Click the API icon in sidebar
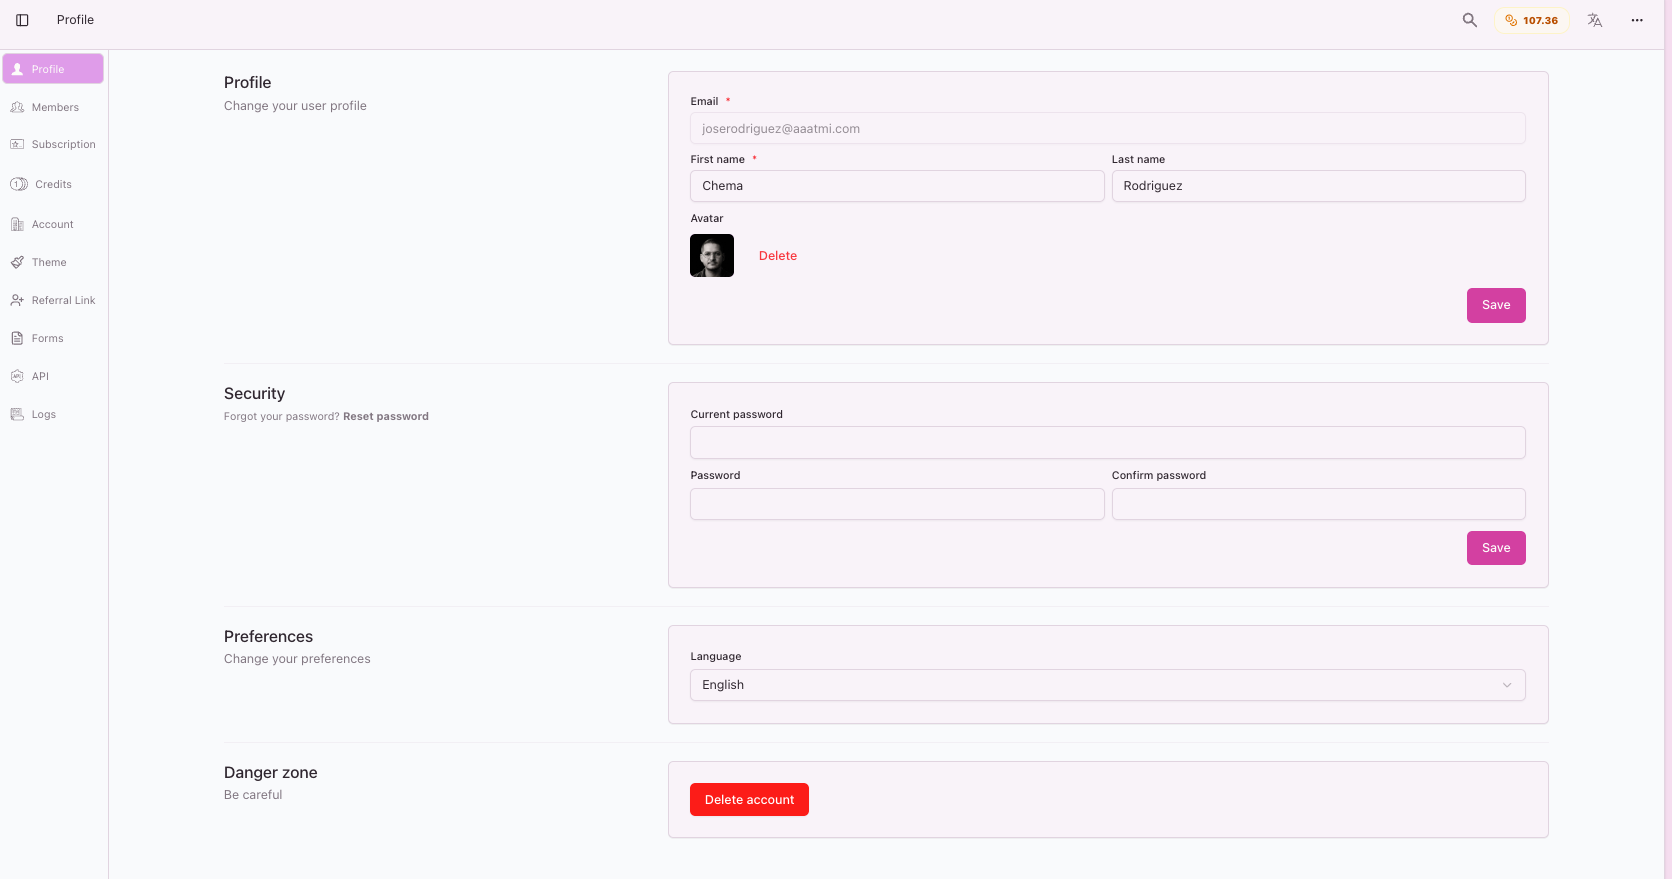Screen dimensions: 1672x879 tap(17, 376)
